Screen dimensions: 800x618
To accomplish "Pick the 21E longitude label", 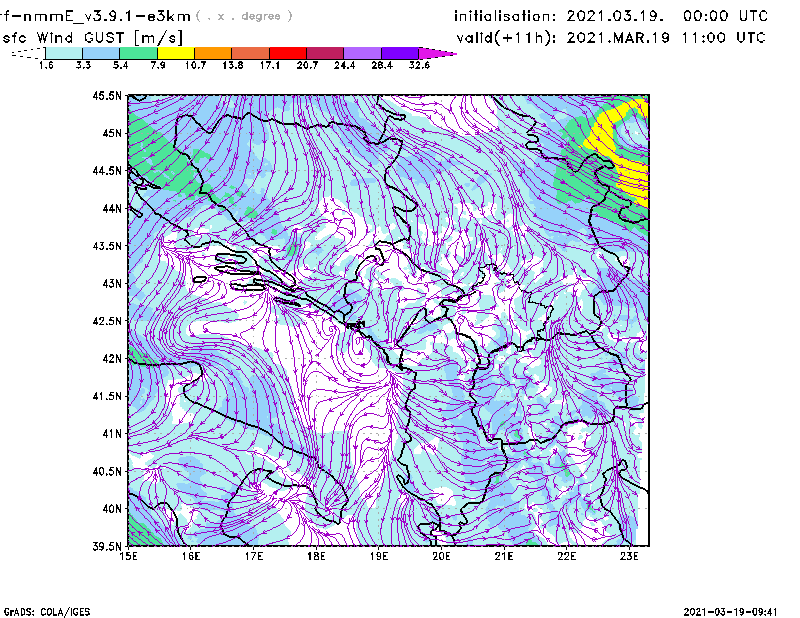I will [504, 556].
